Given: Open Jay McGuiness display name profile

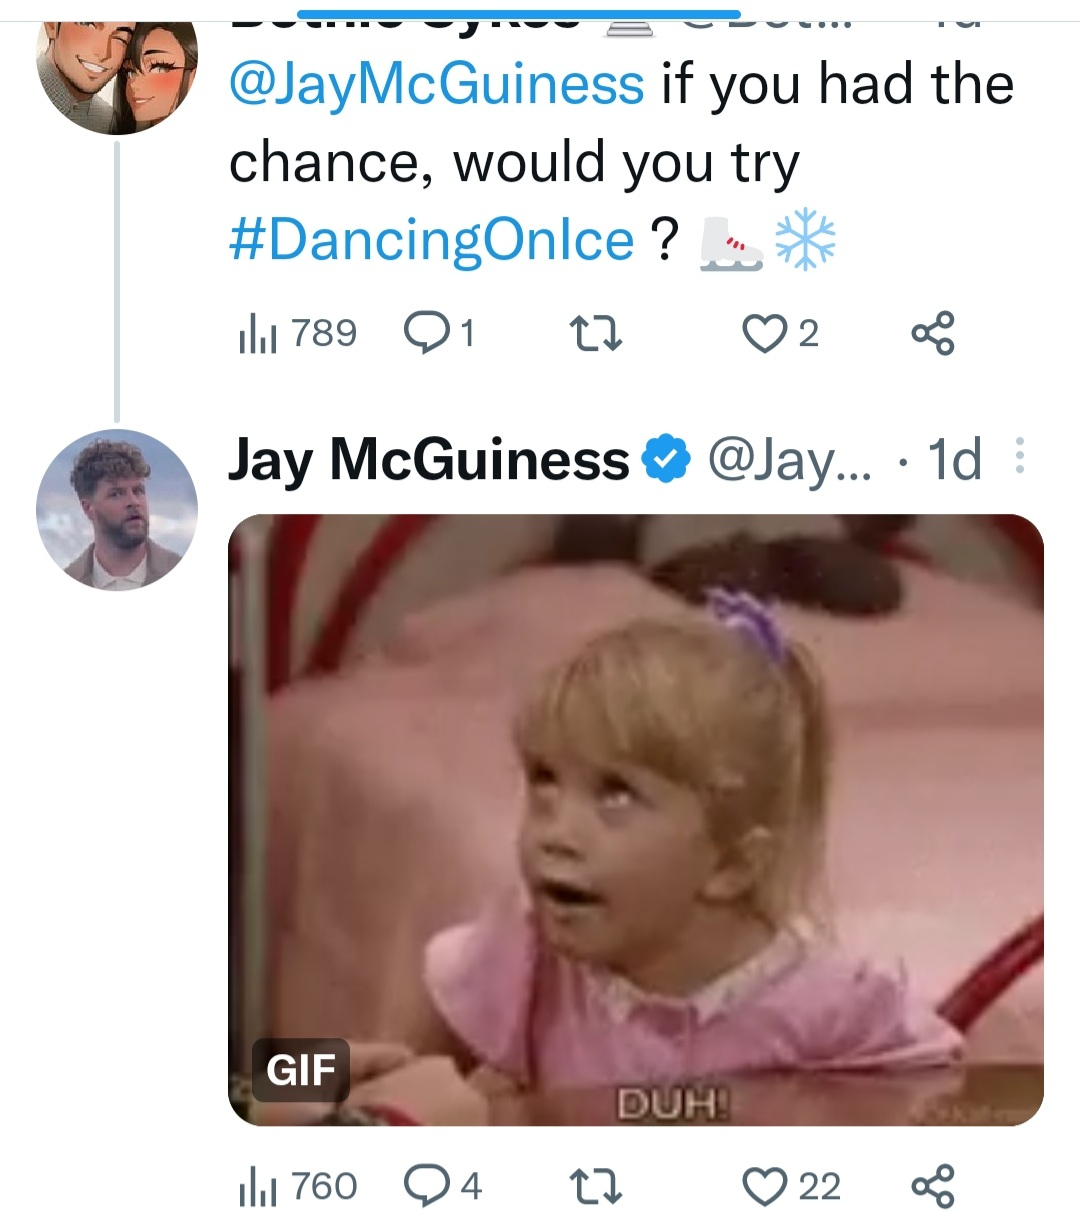Looking at the screenshot, I should click(x=428, y=460).
